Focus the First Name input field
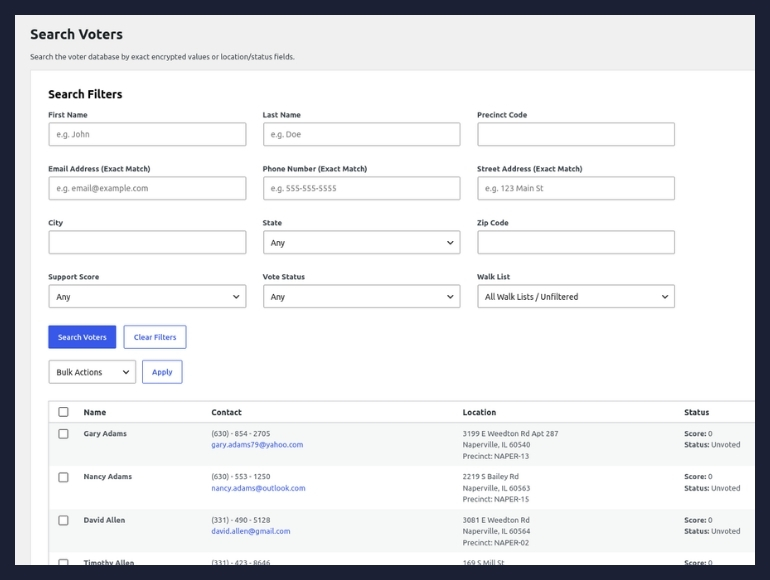Viewport: 770px width, 580px height. [x=147, y=134]
